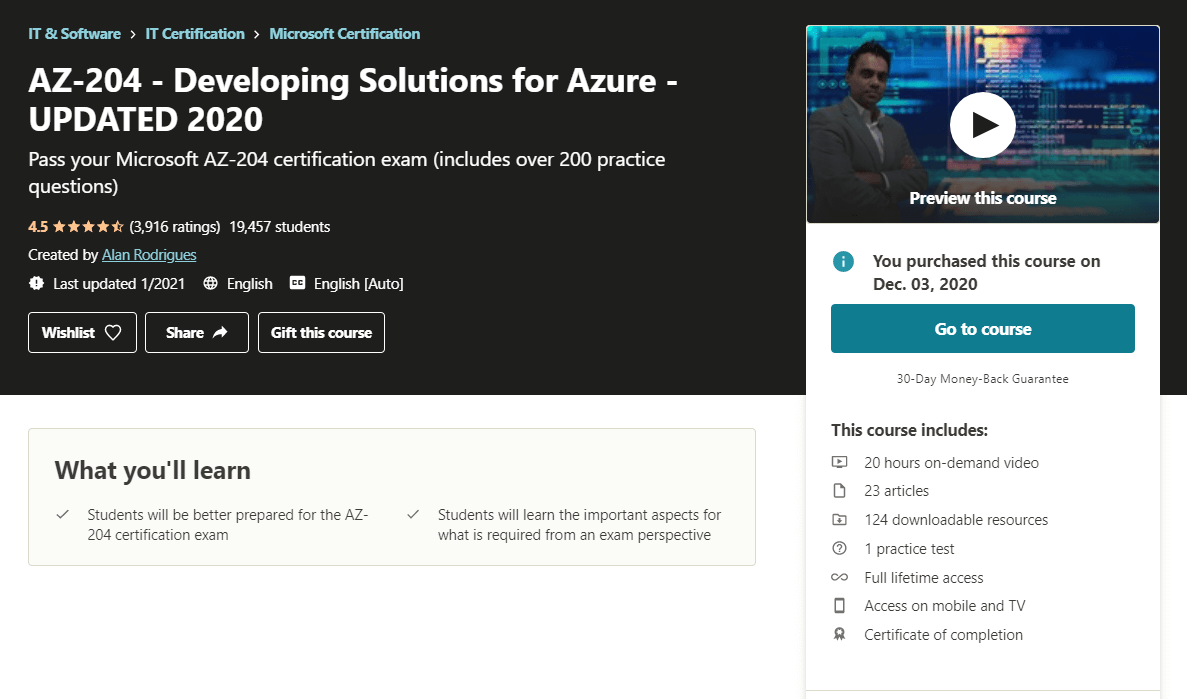Click the globe icon next to English
This screenshot has height=699, width=1187.
210,283
